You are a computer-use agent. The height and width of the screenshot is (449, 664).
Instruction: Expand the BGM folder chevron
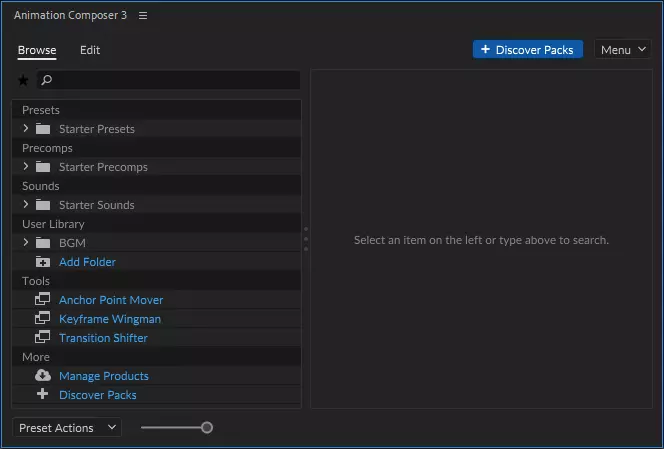pos(26,242)
